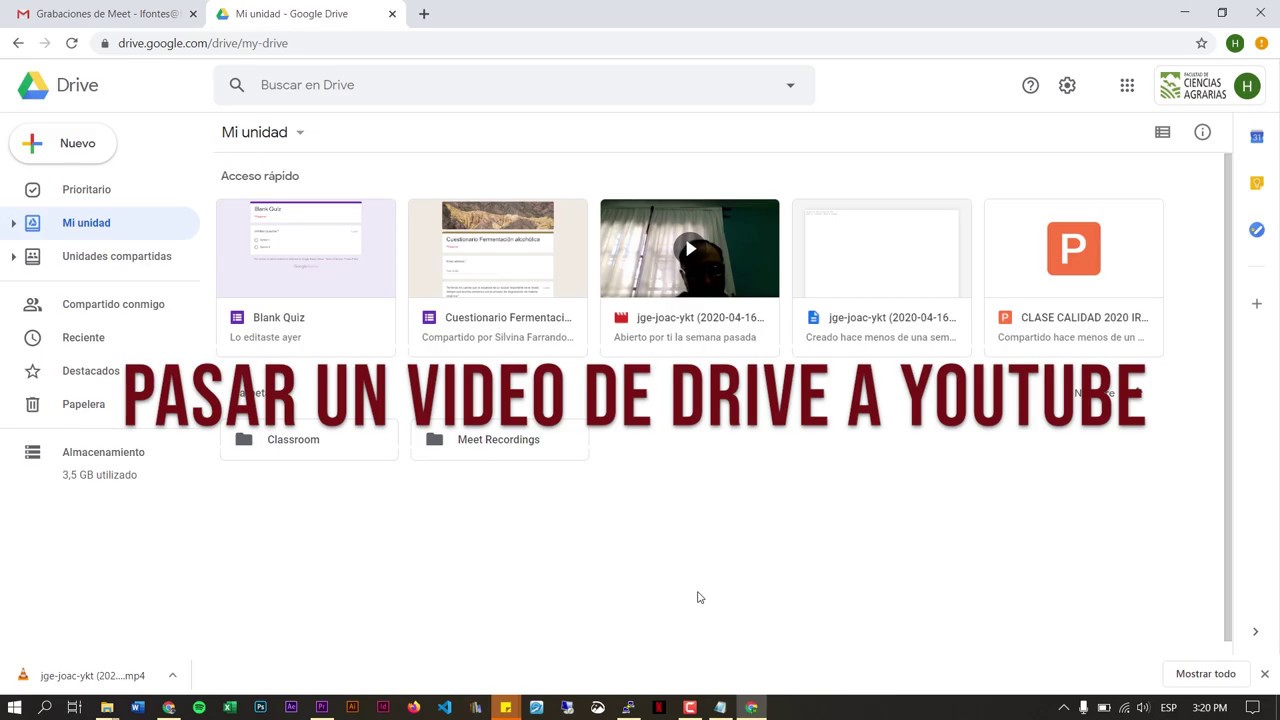Select Mi unidad in the sidebar

click(x=86, y=223)
